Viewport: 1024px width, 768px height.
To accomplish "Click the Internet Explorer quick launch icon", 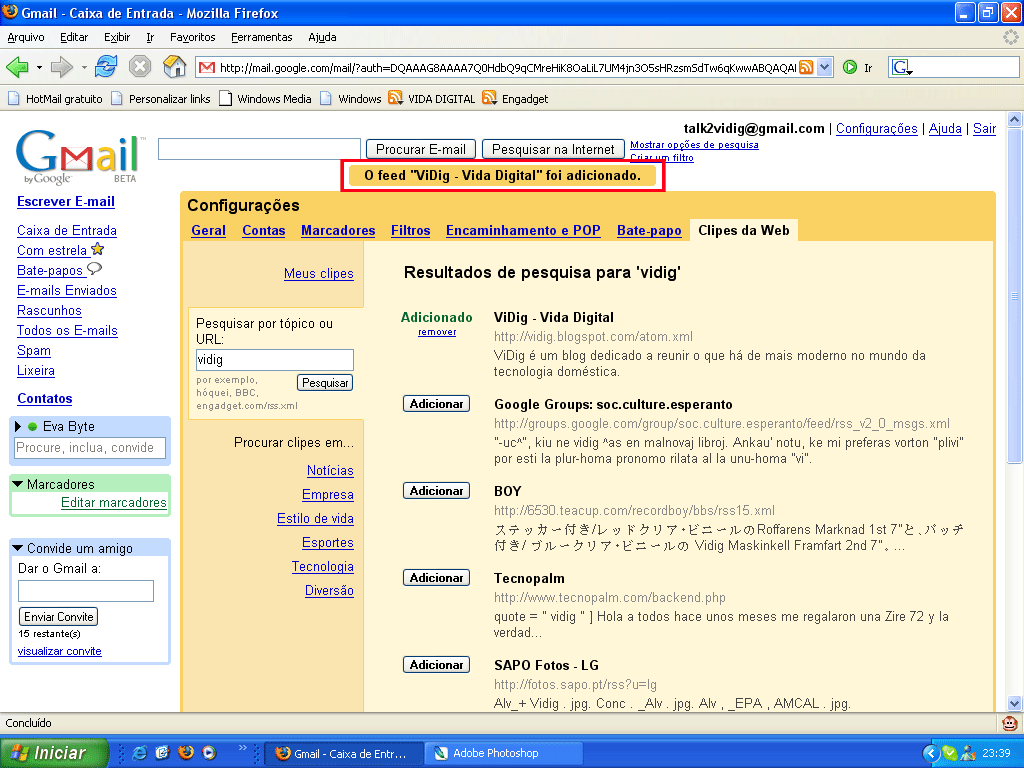I will point(139,753).
